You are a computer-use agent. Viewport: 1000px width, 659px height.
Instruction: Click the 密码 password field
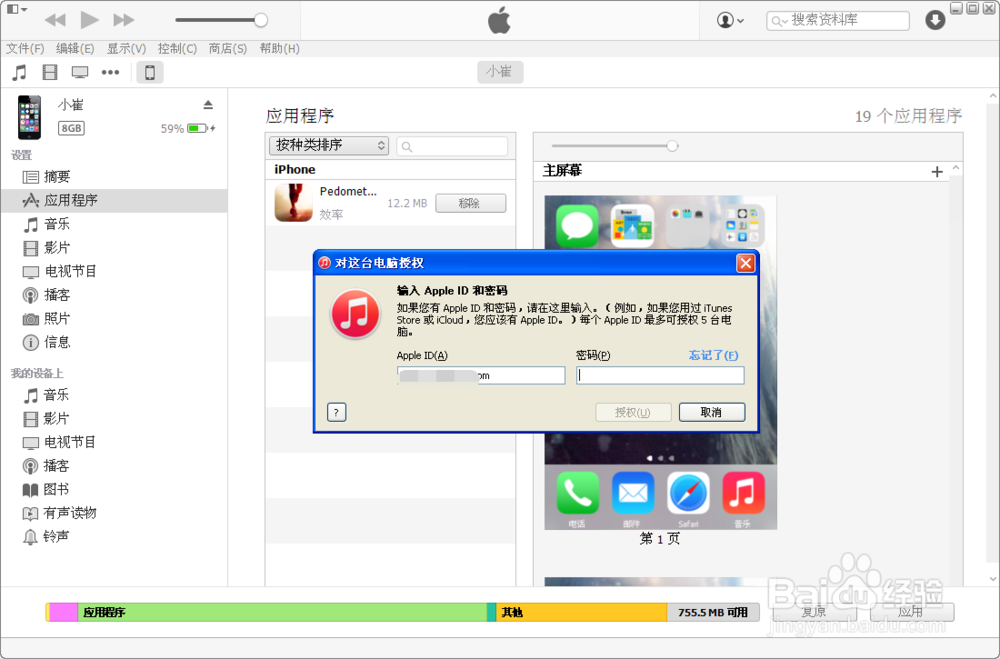tap(660, 375)
